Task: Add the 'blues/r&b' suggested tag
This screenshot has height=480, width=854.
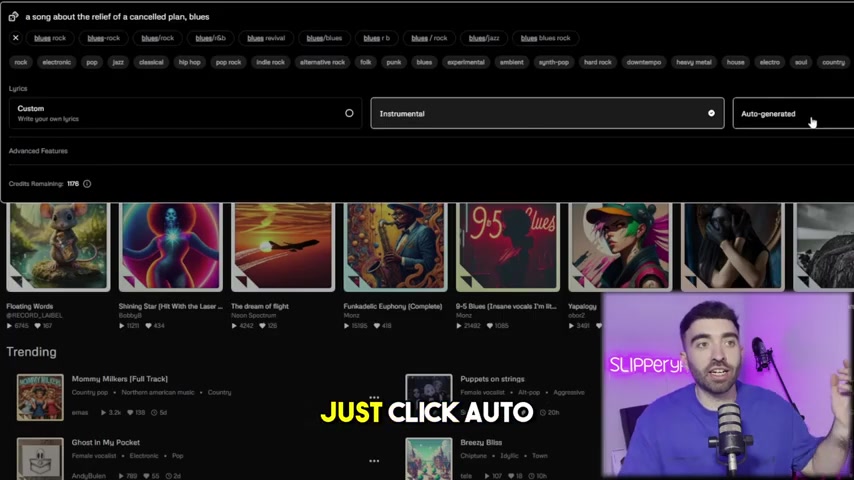Action: 210,38
